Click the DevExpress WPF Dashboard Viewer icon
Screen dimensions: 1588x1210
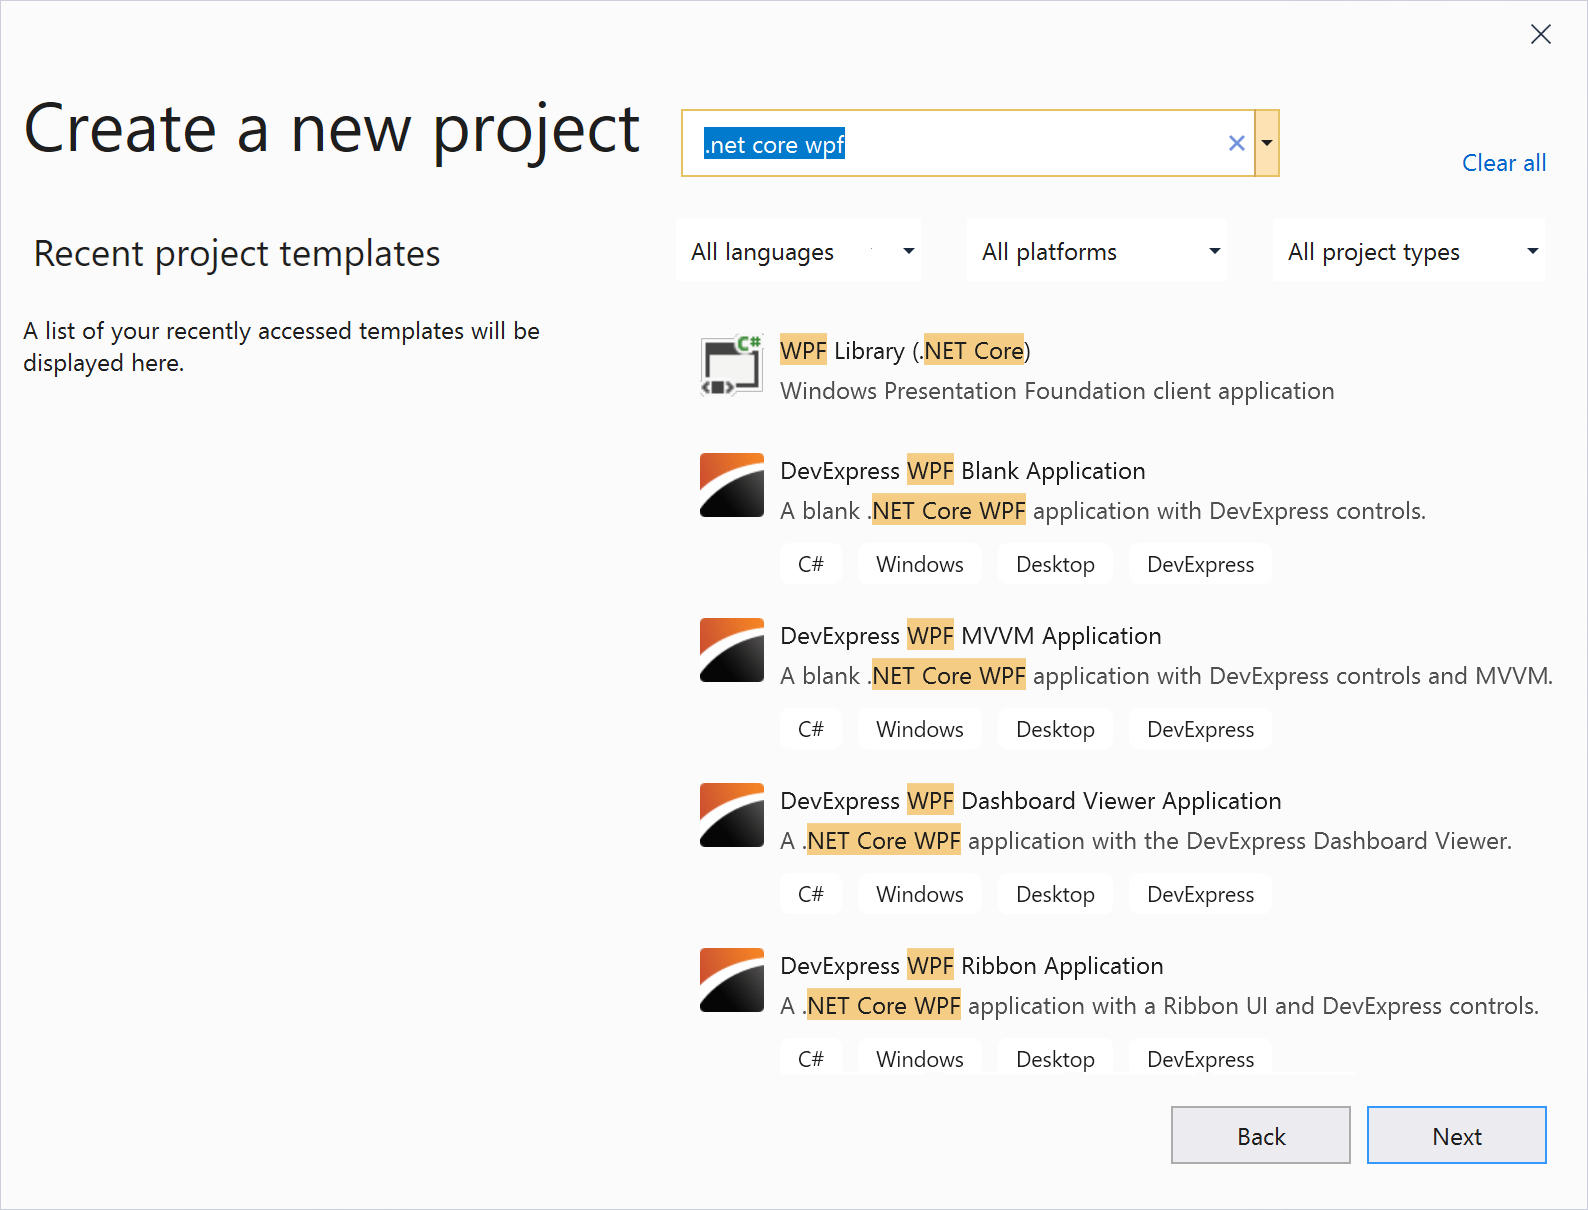click(x=731, y=816)
